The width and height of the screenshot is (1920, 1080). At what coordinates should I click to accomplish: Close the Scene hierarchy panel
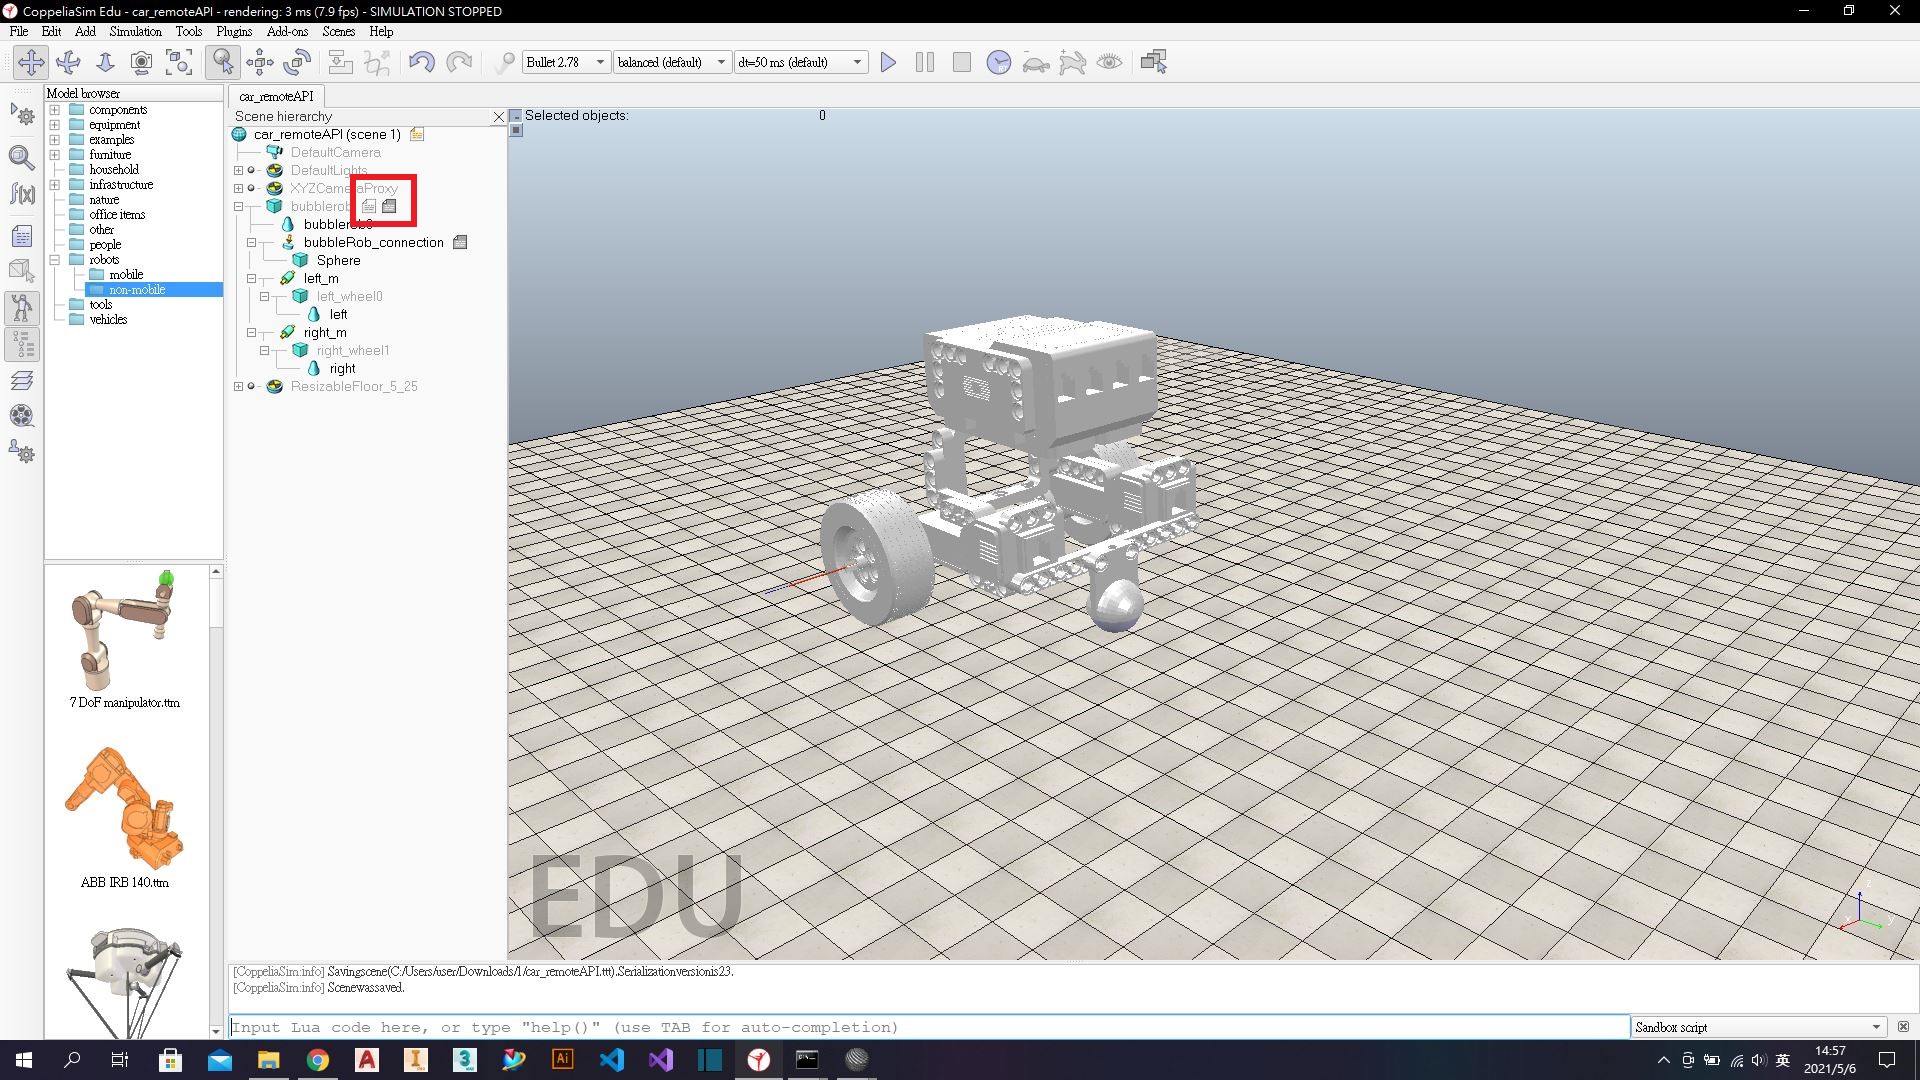(499, 117)
